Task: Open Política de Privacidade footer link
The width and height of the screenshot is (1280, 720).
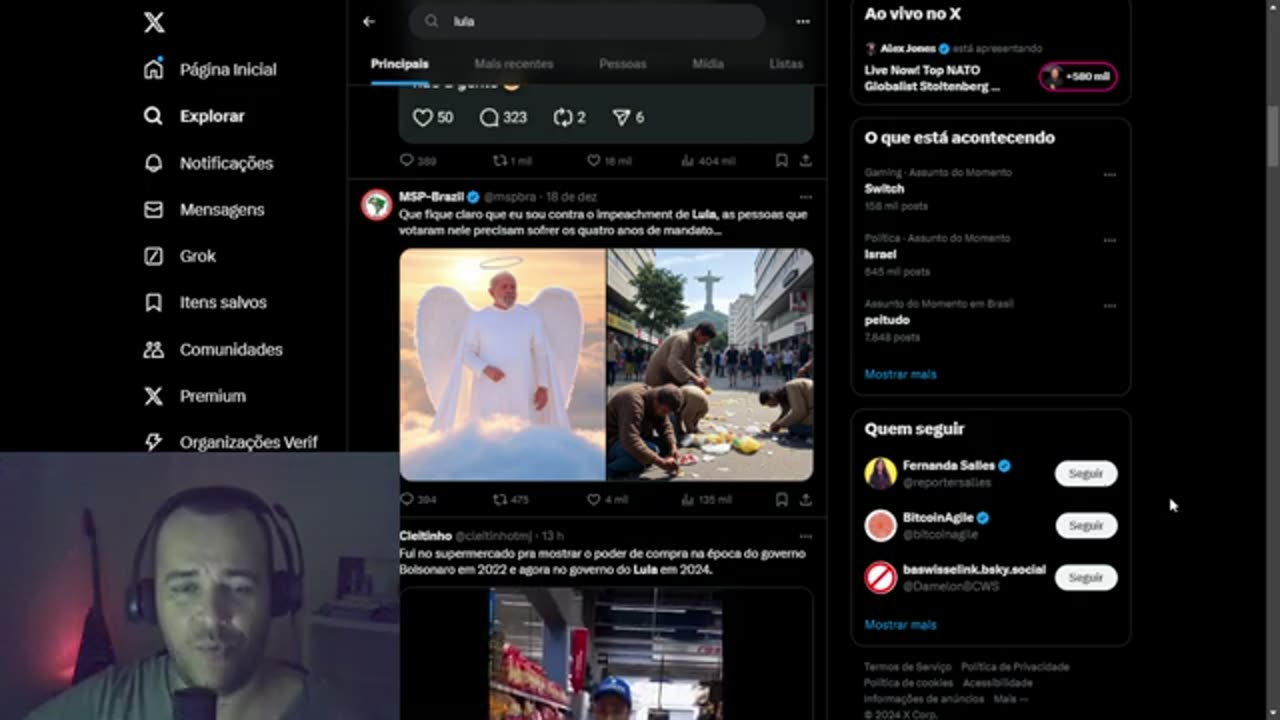Action: (1015, 667)
